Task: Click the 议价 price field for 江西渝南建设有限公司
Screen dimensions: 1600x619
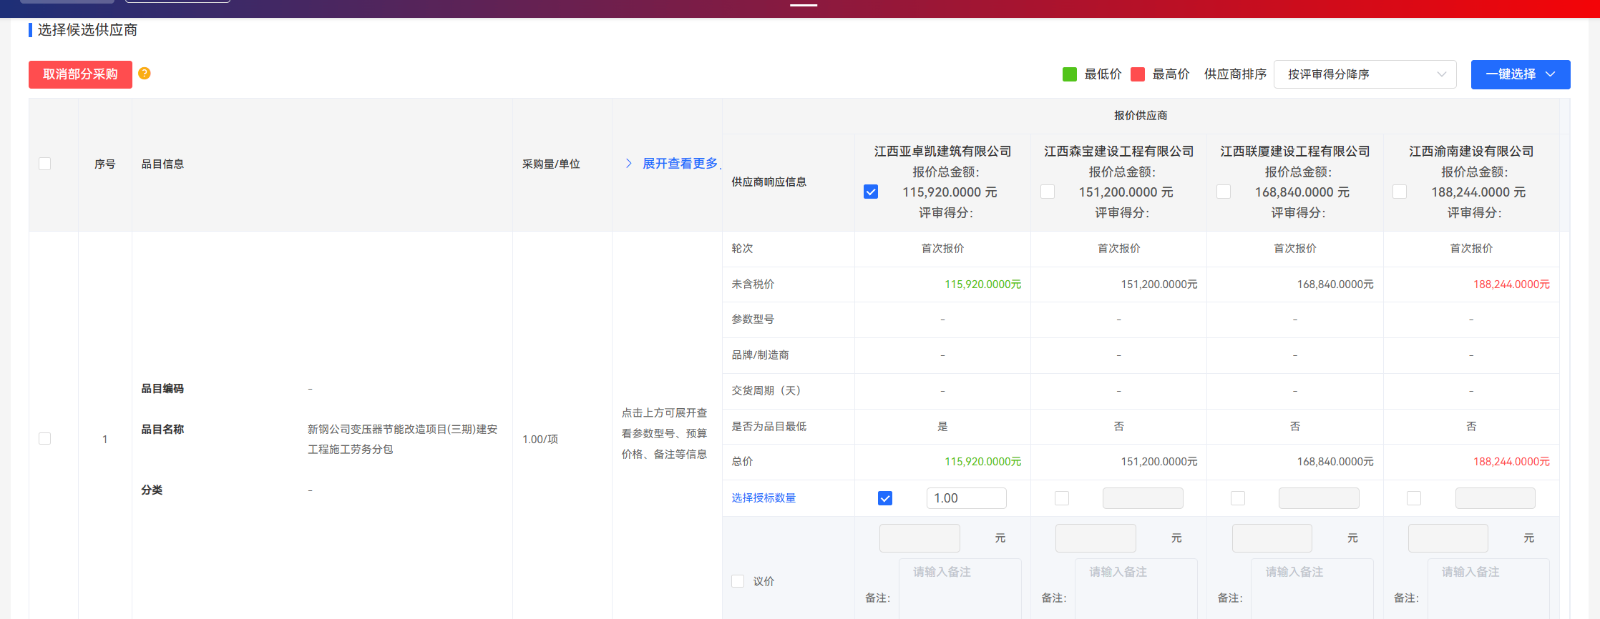Action: point(1448,538)
